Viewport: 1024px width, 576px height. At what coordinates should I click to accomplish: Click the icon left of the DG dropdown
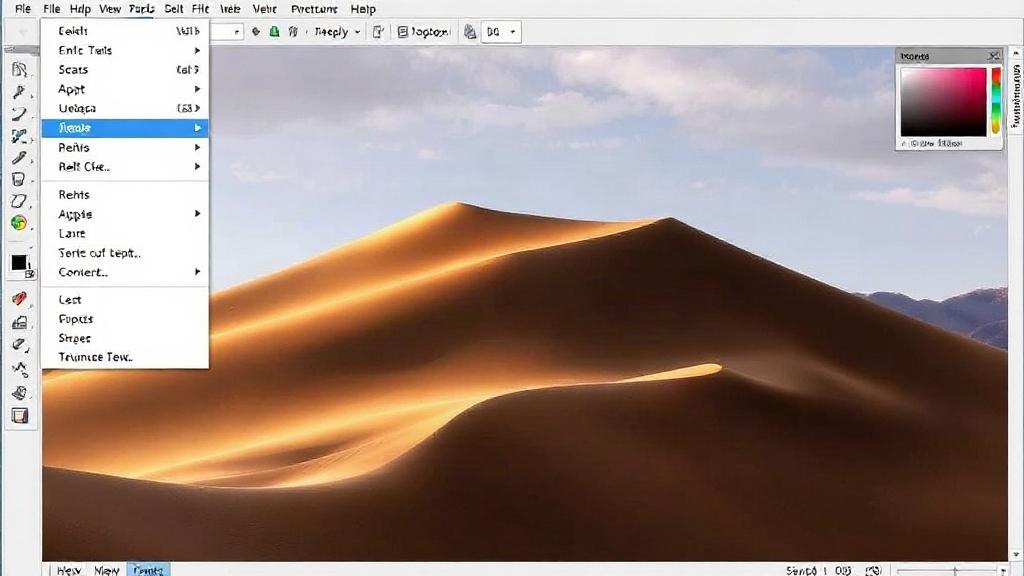coord(470,31)
